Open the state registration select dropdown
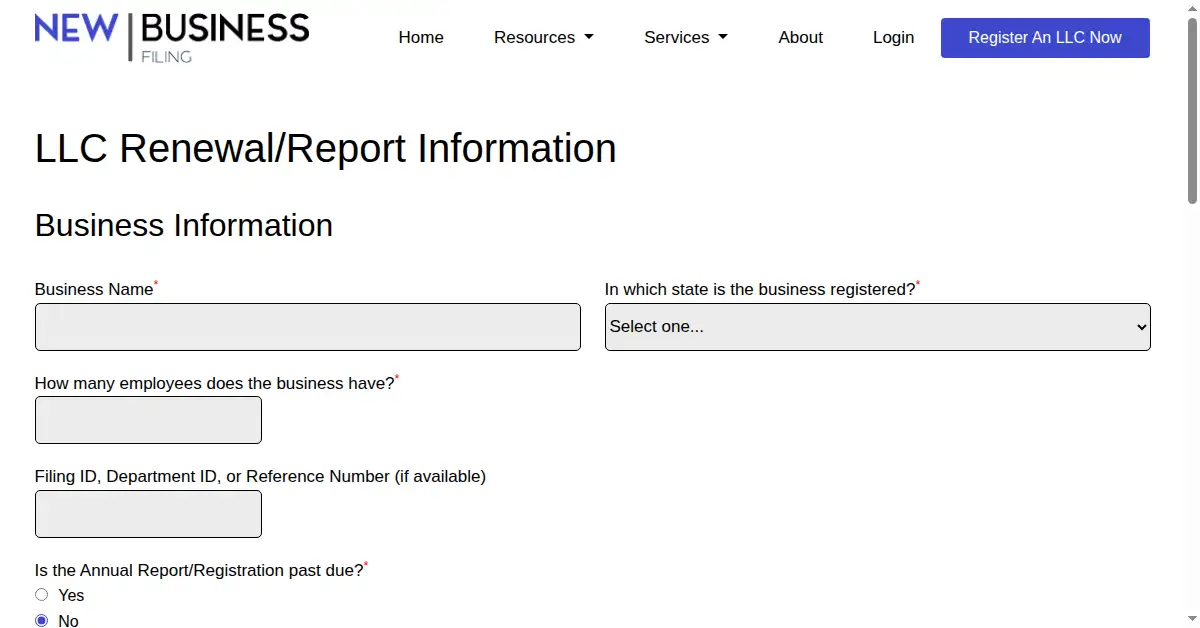Image resolution: width=1200 pixels, height=628 pixels. pyautogui.click(x=878, y=327)
